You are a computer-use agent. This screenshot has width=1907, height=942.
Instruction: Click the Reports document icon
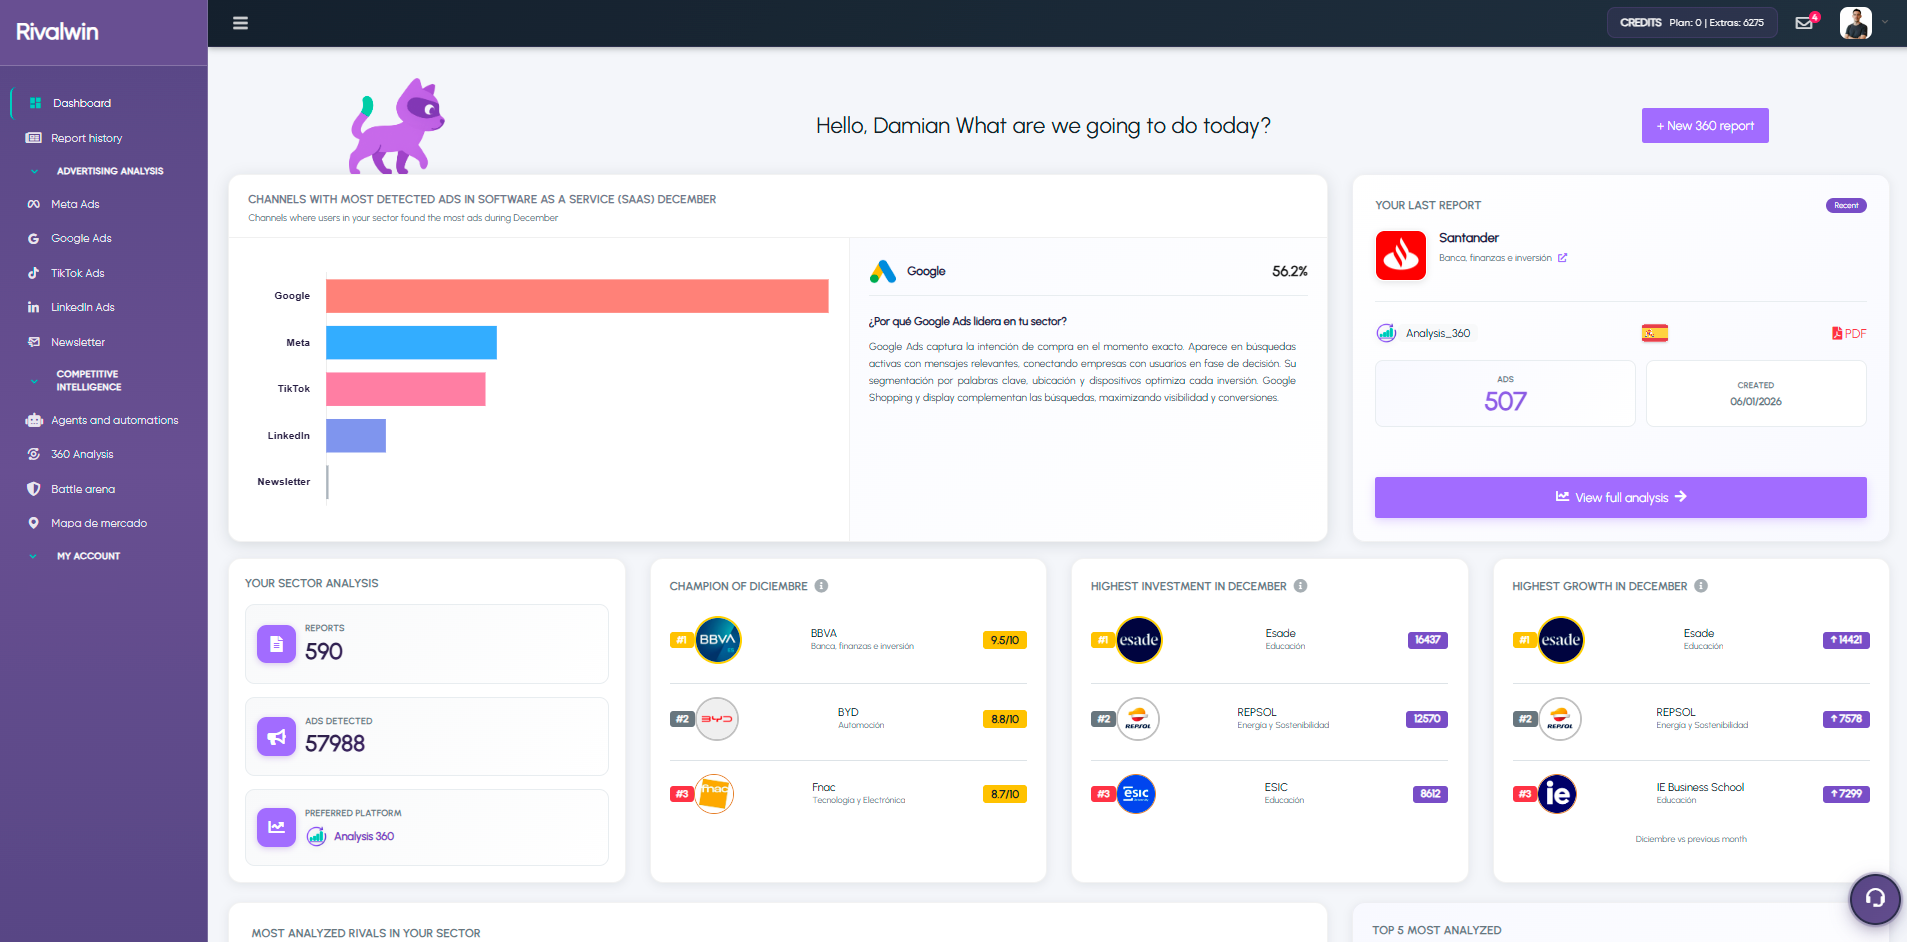point(276,644)
